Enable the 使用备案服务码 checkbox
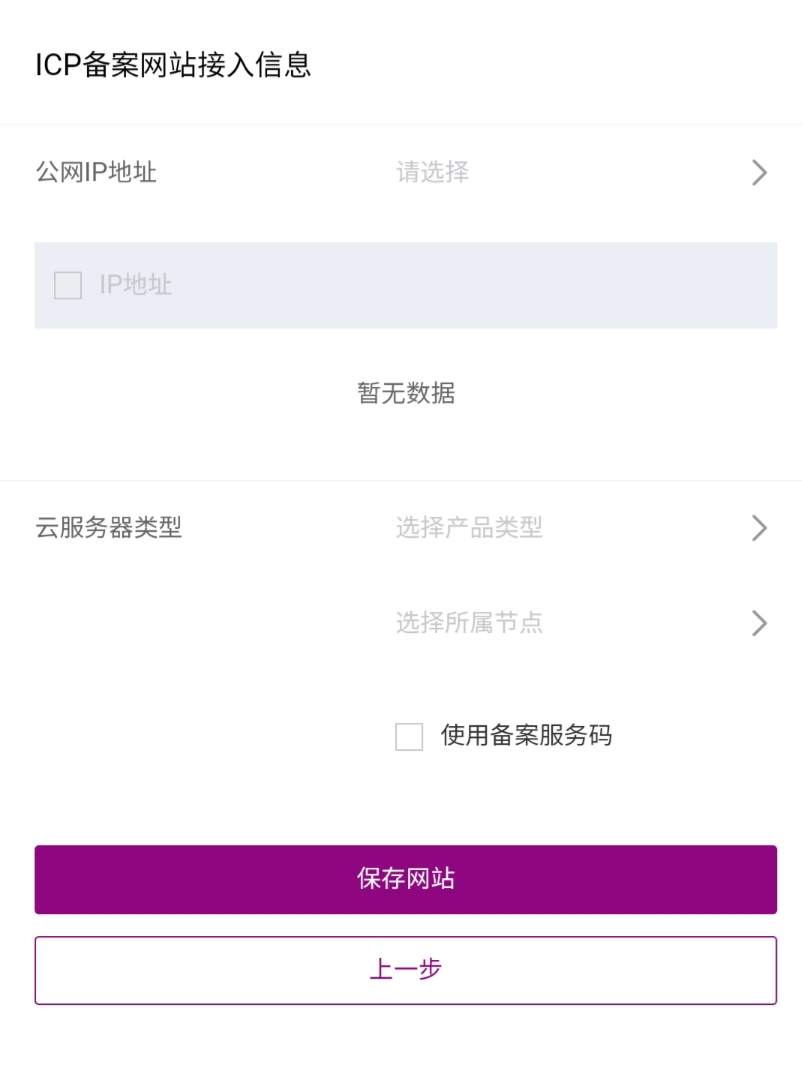The height and width of the screenshot is (1068, 802). coord(409,737)
